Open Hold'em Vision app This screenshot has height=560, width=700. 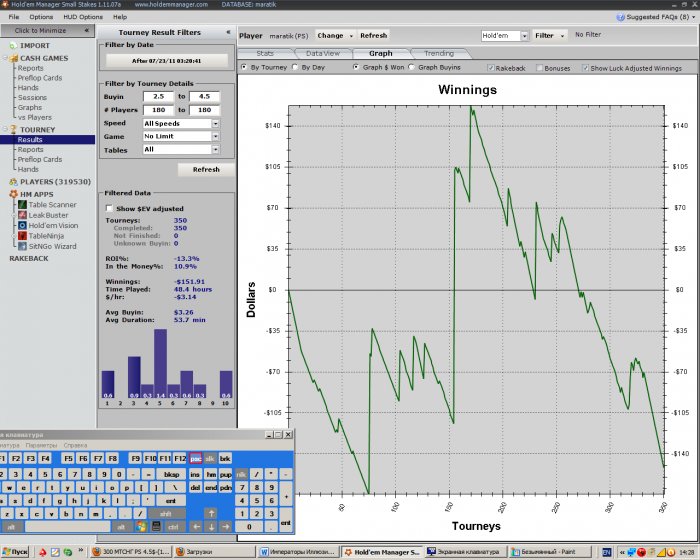tap(52, 225)
